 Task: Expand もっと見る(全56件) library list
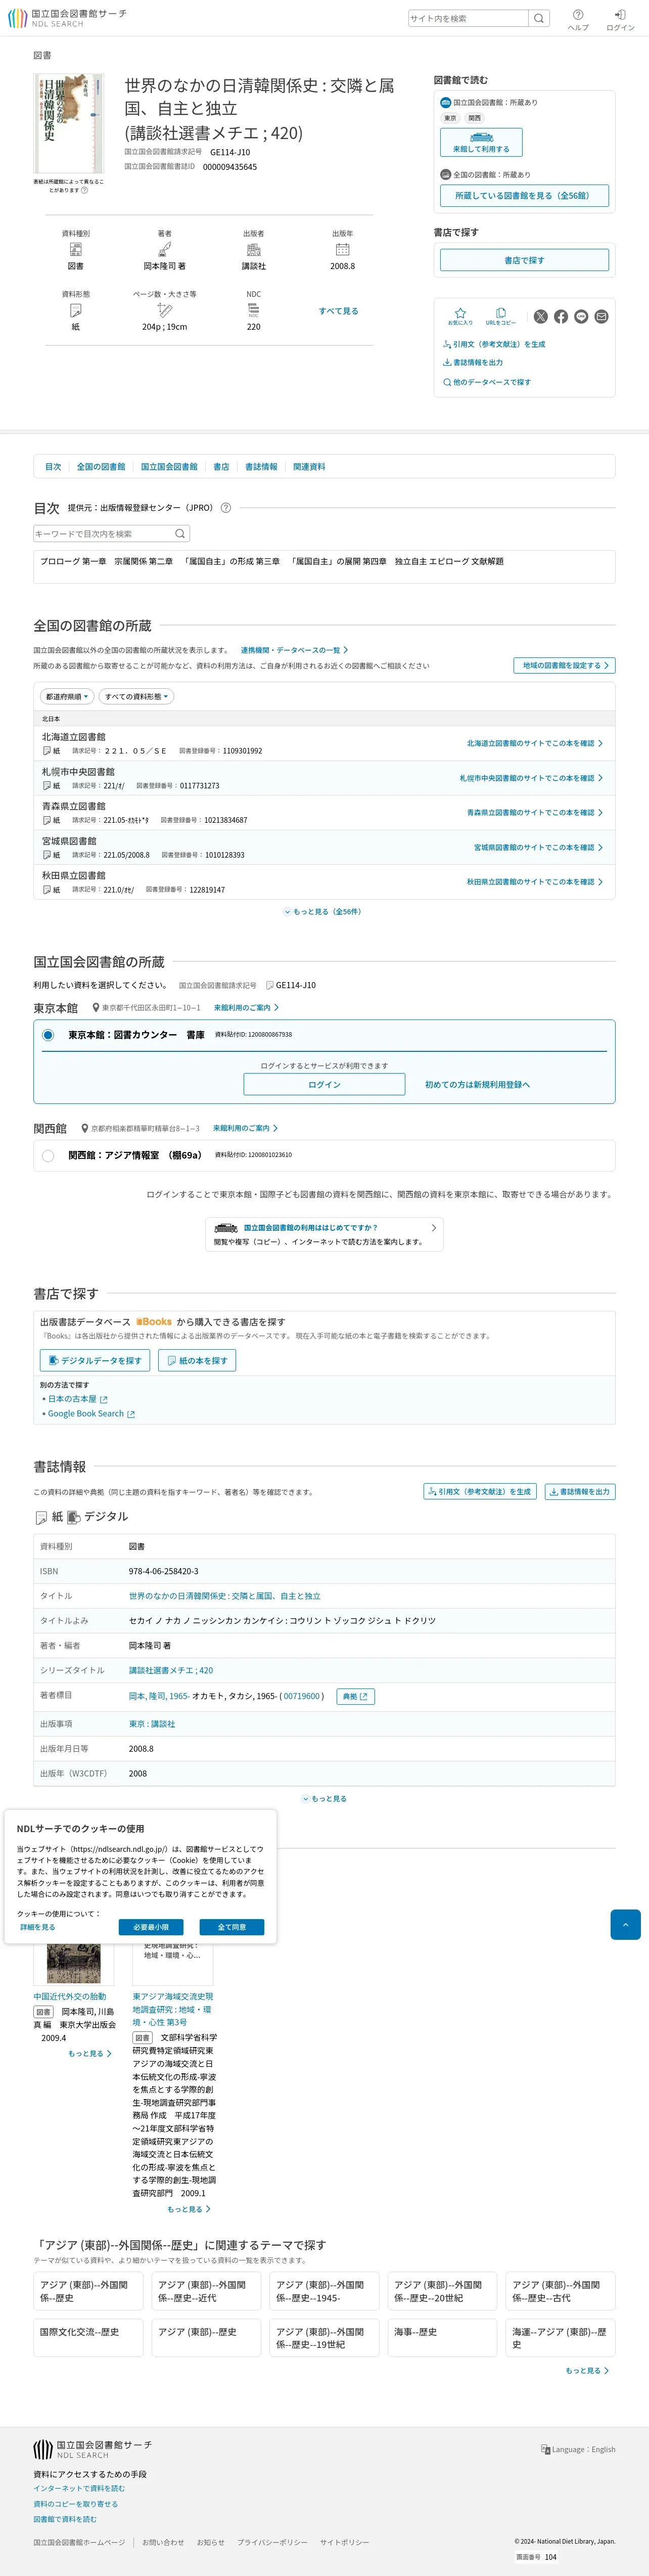323,911
